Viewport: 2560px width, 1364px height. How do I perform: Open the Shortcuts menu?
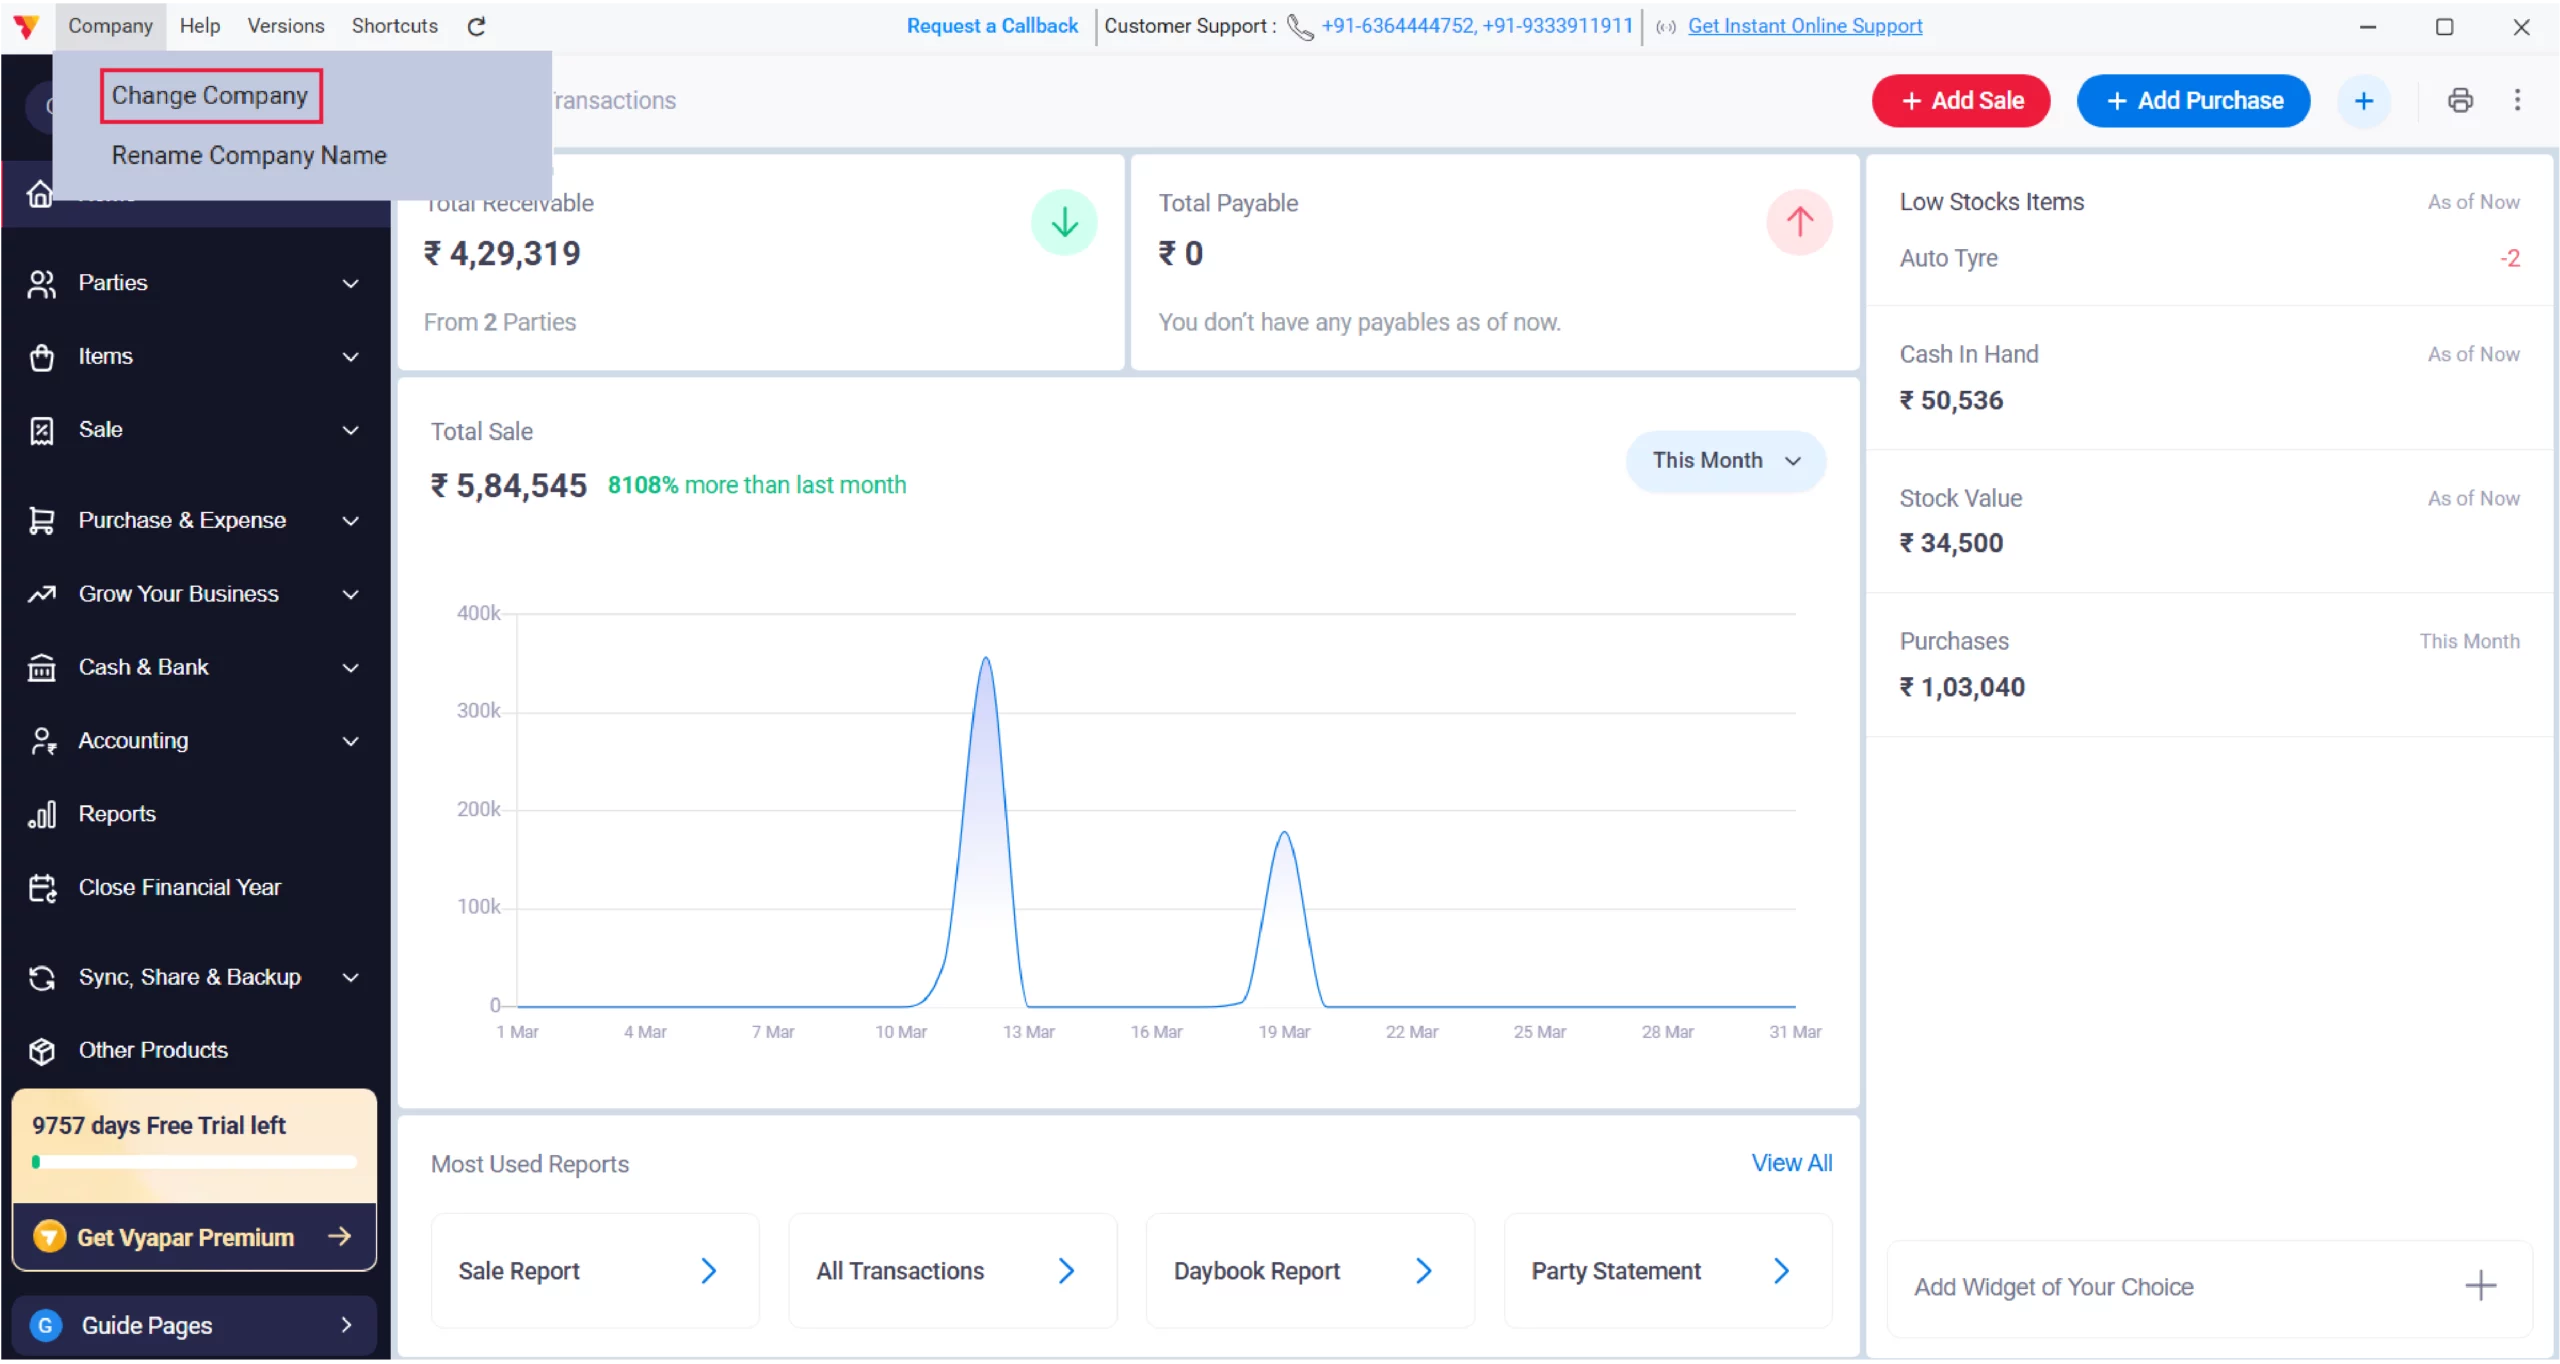pos(395,26)
